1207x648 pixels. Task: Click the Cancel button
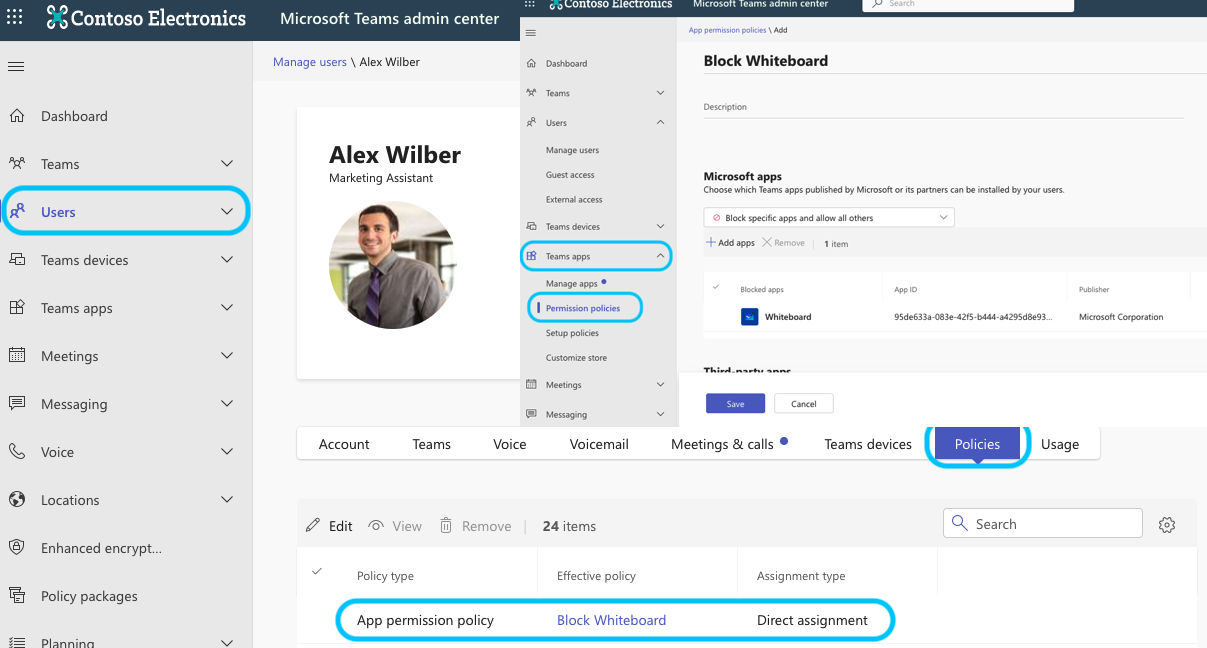click(804, 403)
